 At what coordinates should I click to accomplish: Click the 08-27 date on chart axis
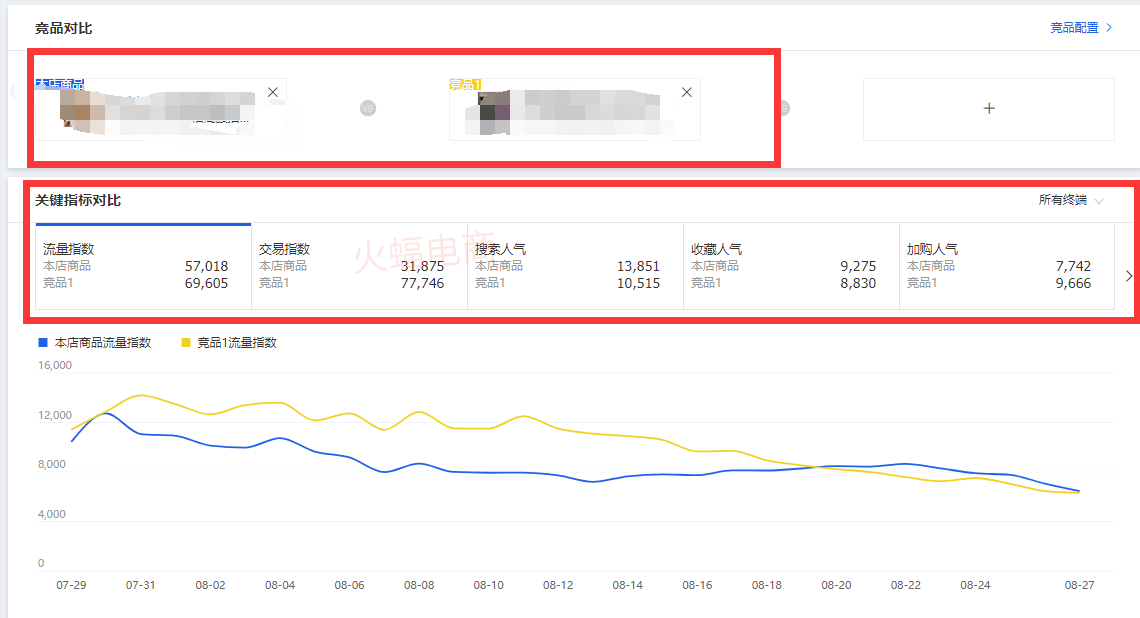(1079, 585)
